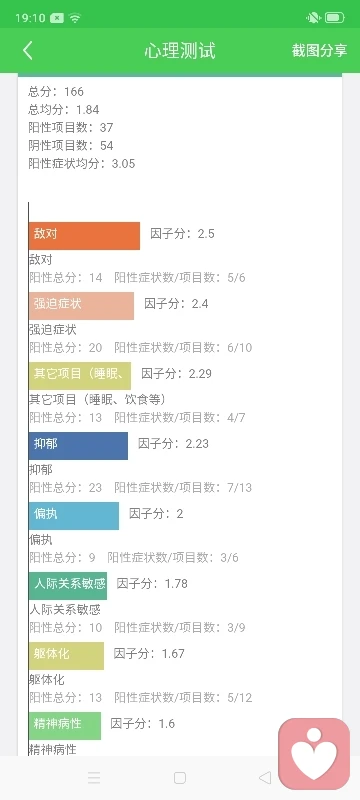Tap the Android back triangle icon
The image size is (360, 800).
pos(265,778)
